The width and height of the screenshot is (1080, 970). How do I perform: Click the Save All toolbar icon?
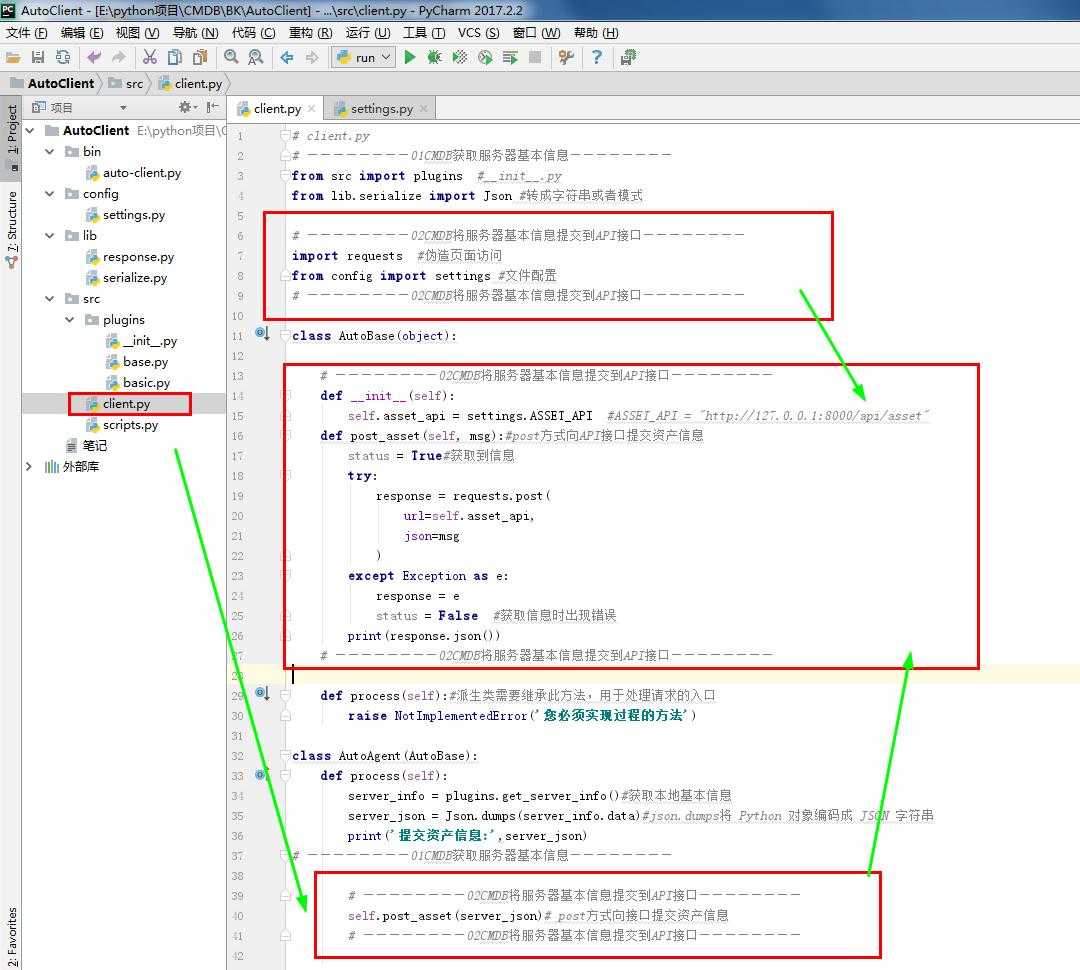(x=38, y=58)
